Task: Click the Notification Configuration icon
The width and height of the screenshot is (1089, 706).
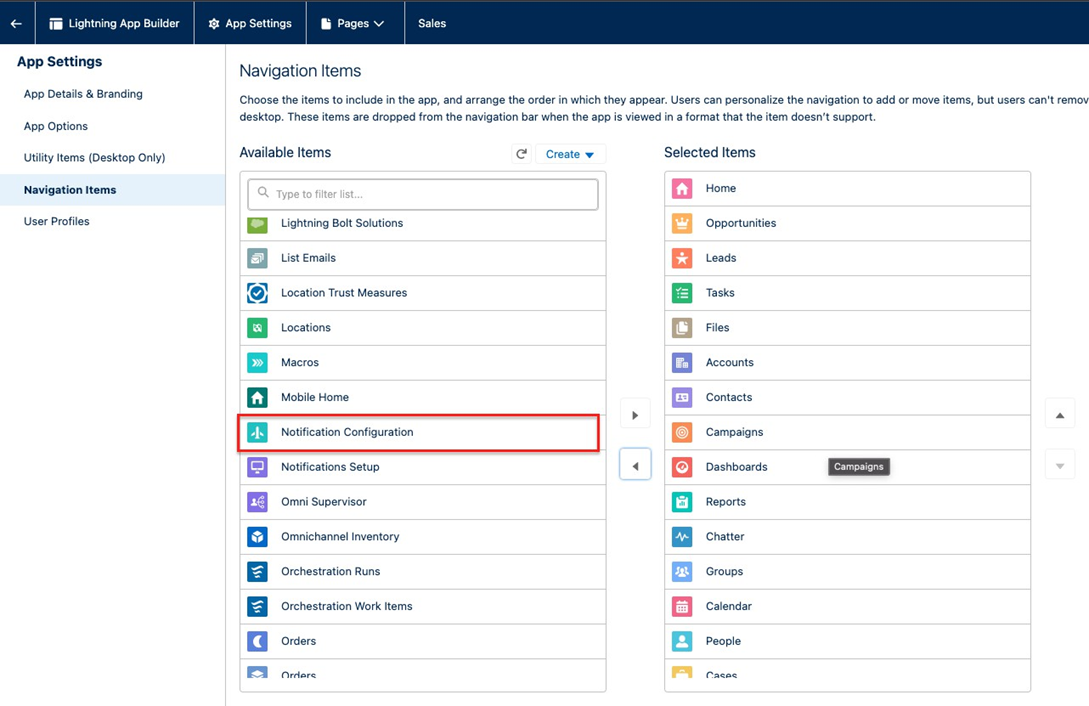Action: (258, 432)
